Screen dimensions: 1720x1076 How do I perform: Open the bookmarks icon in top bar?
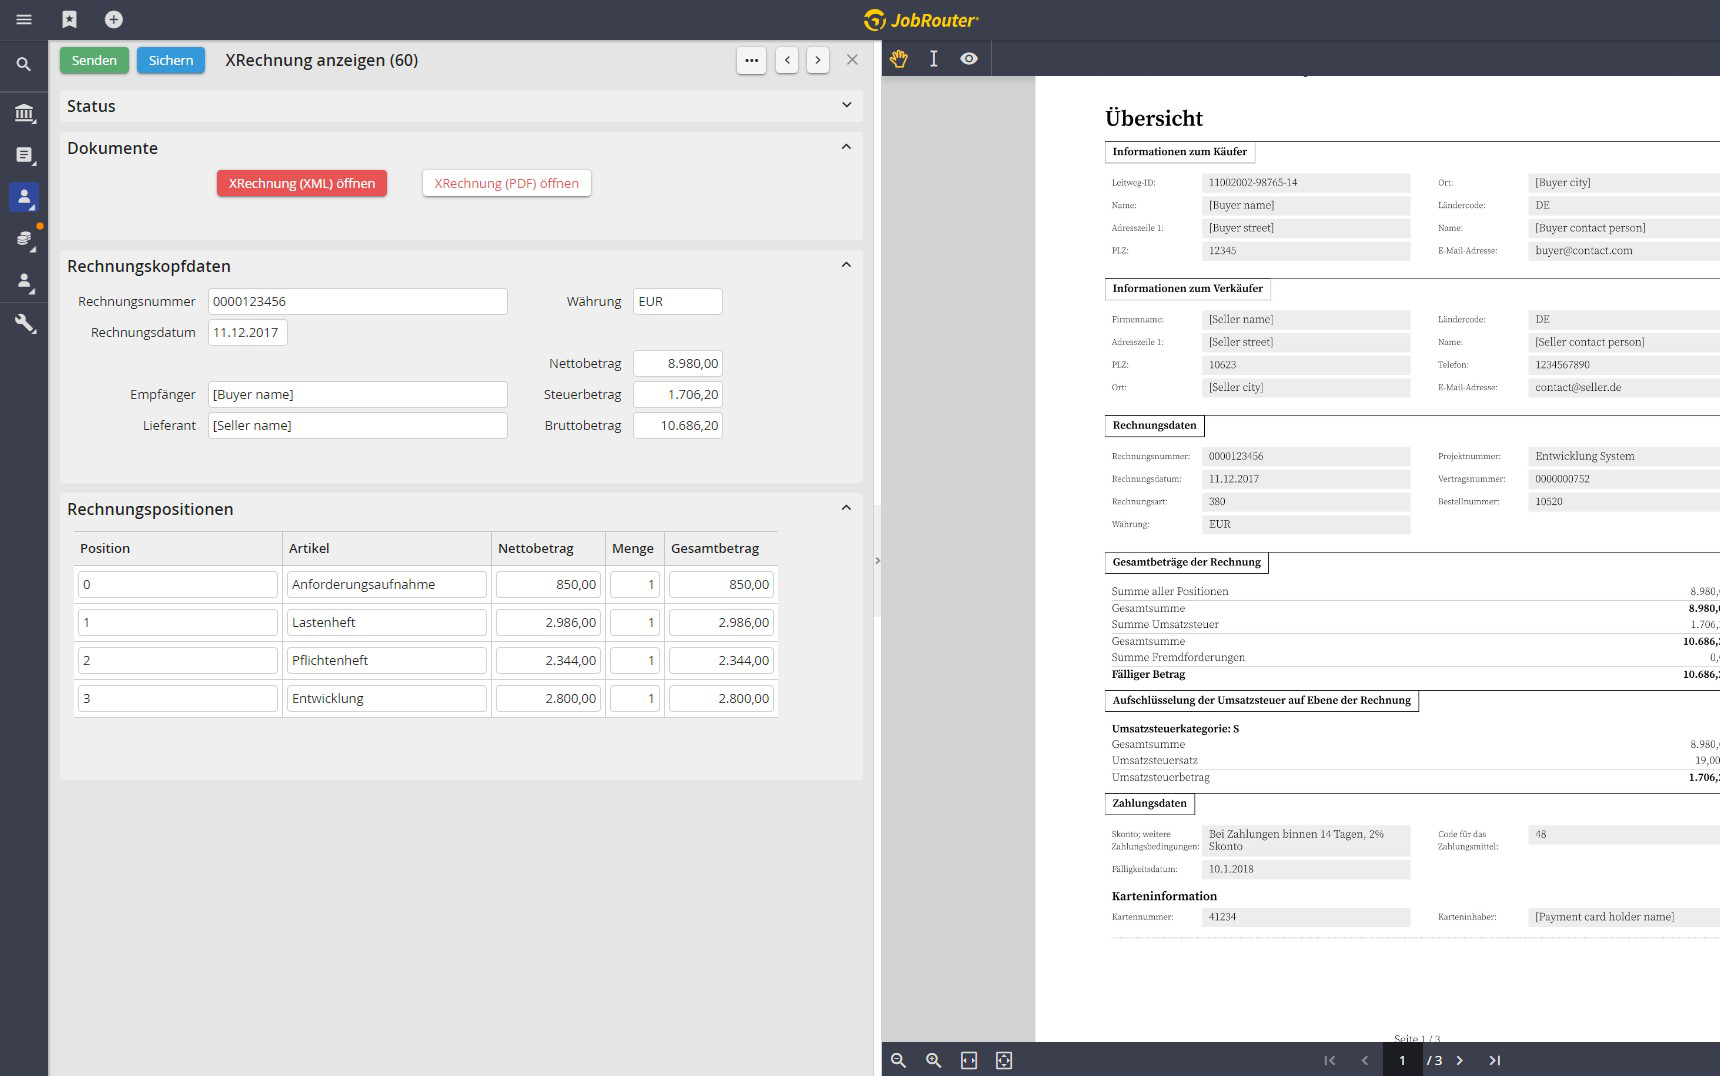pos(69,19)
